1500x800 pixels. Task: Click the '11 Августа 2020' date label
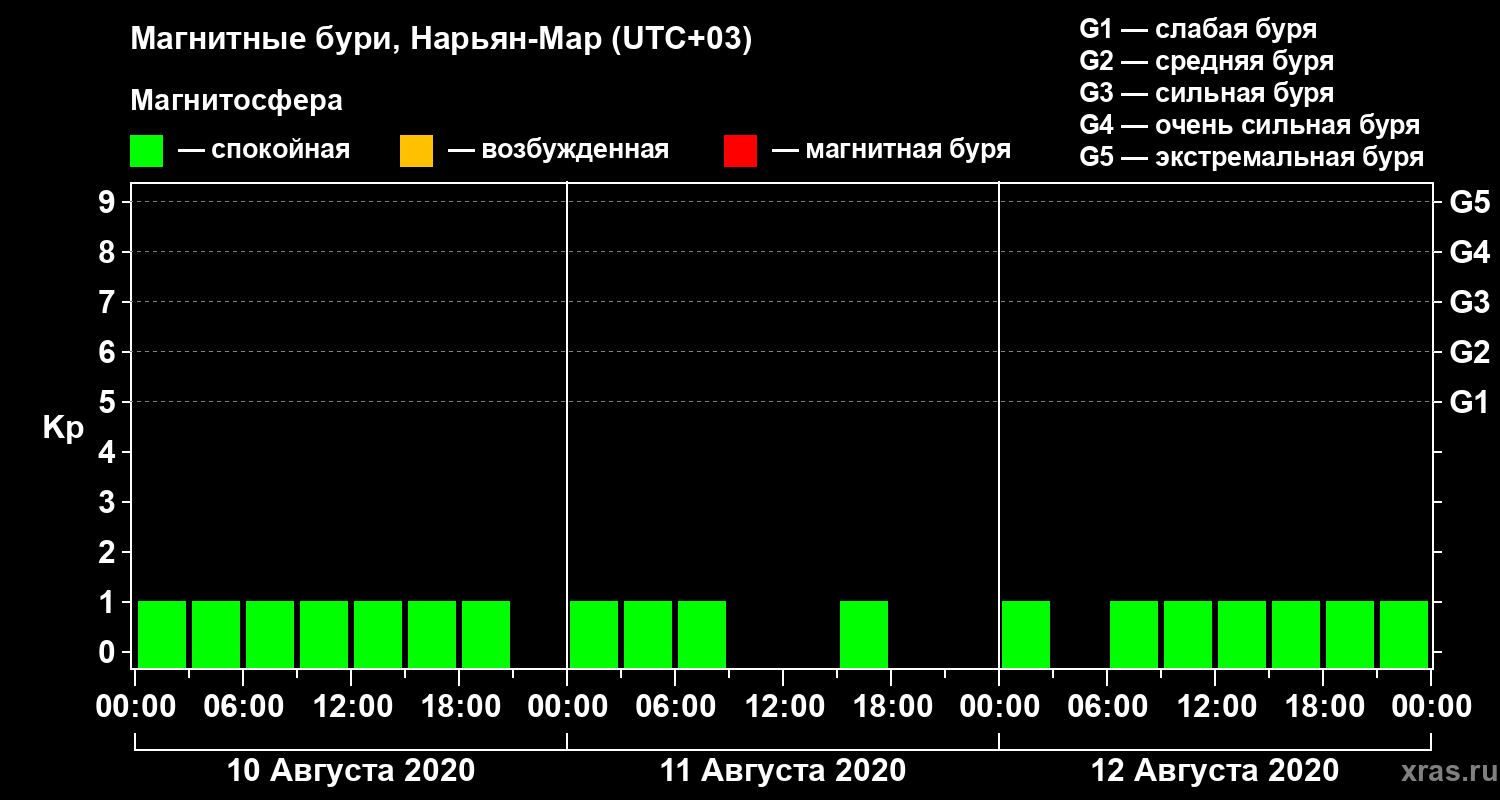coord(783,771)
